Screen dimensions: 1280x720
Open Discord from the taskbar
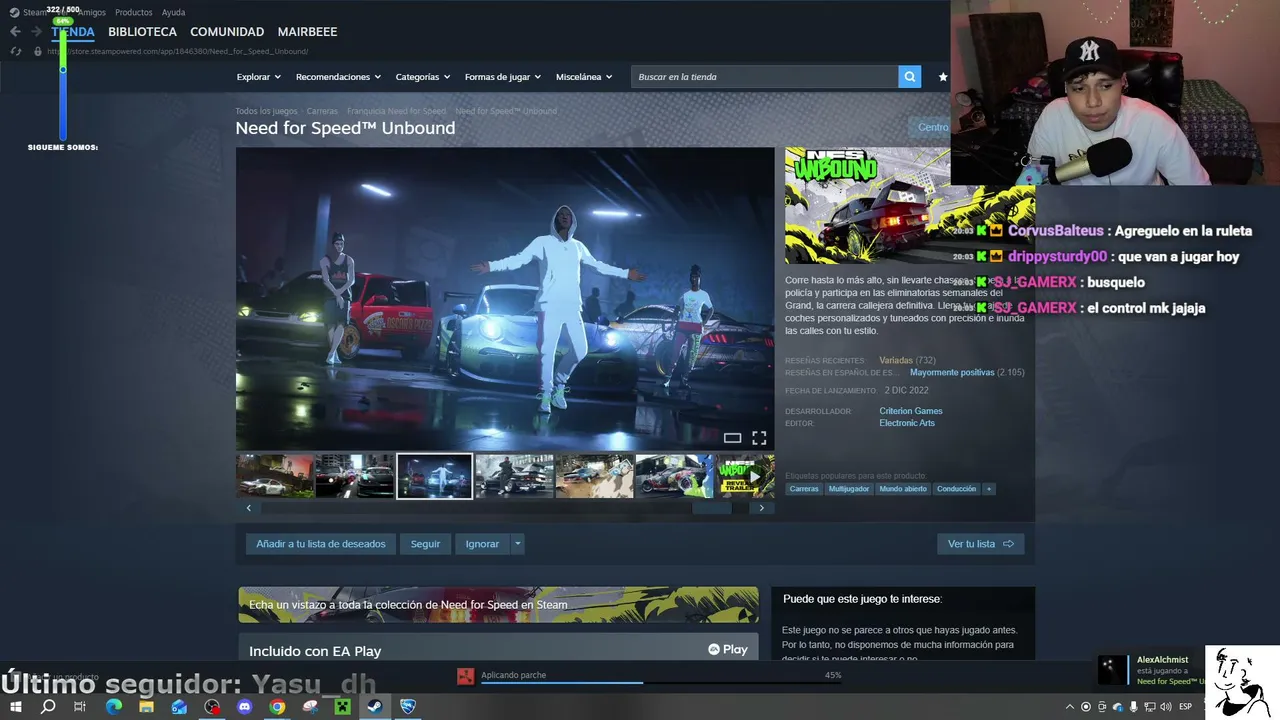[245, 707]
